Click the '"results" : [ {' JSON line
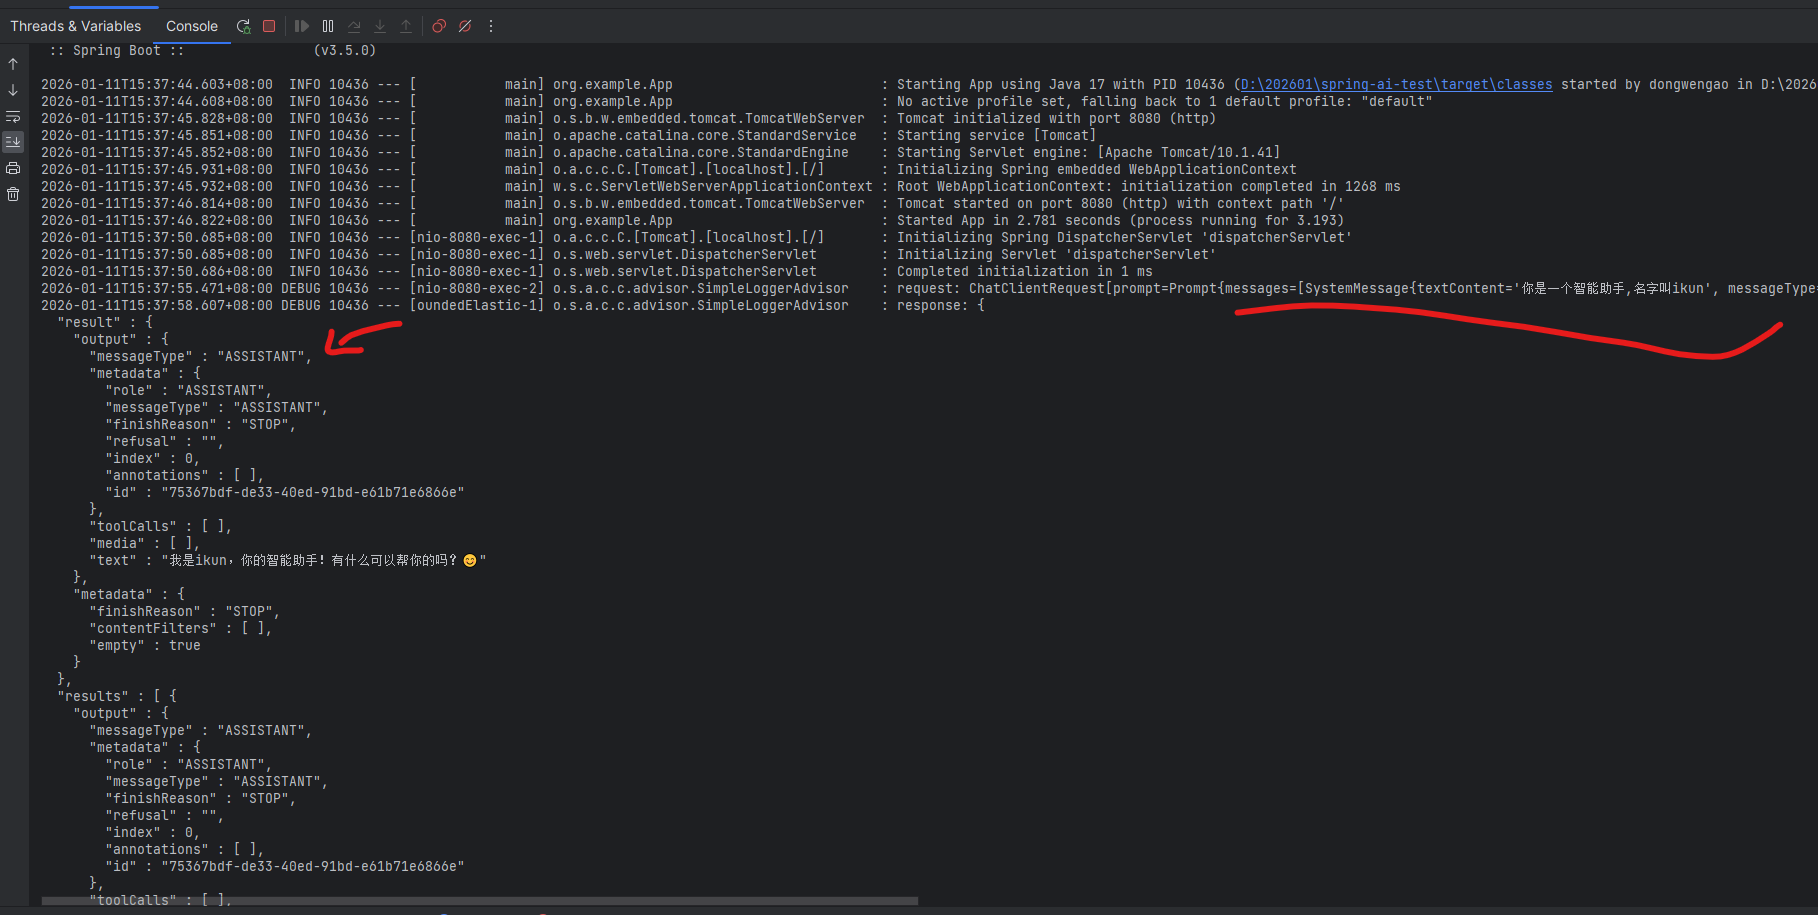The height and width of the screenshot is (915, 1818). (117, 697)
